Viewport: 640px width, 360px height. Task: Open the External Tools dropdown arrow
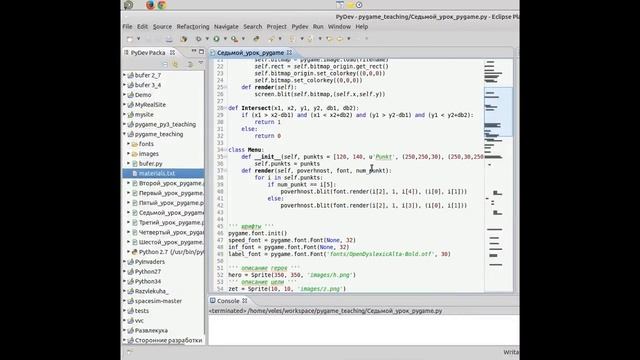coord(243,39)
